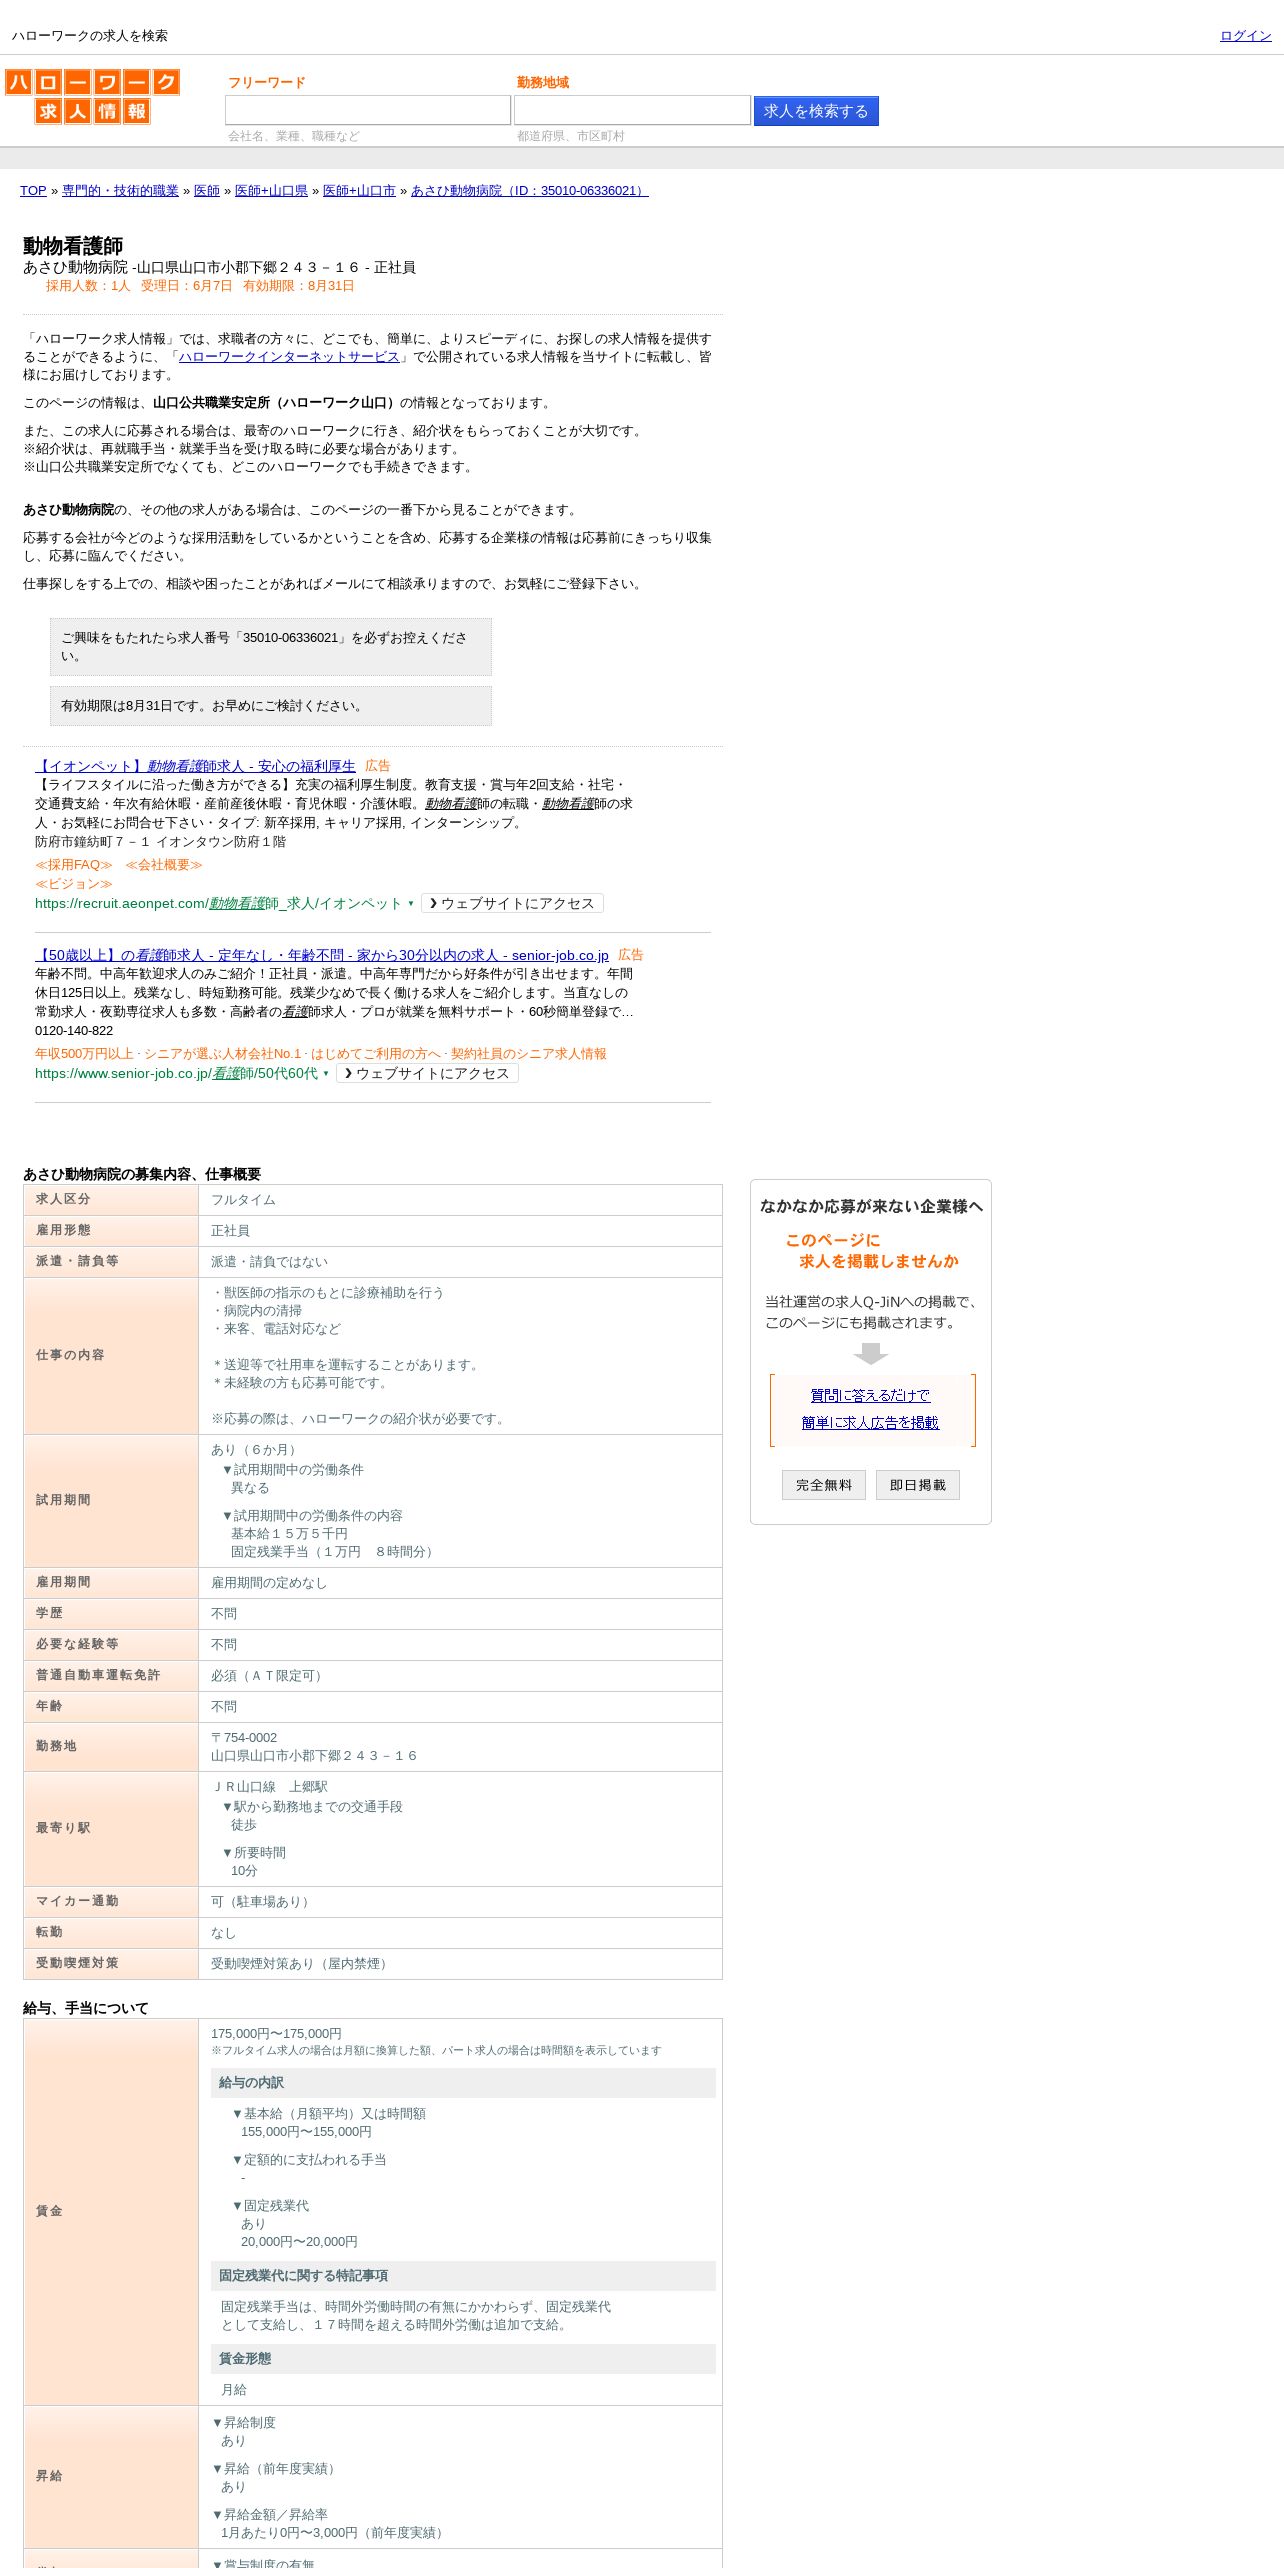The height and width of the screenshot is (2568, 1284).
Task: Open 医師+山口市 breadcrumb link
Action: pyautogui.click(x=359, y=191)
